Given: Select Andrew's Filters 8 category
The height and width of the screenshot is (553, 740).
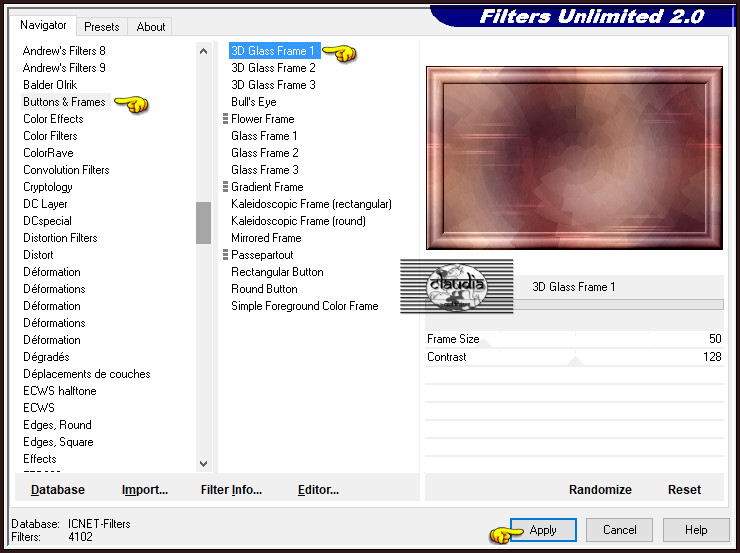Looking at the screenshot, I should [x=64, y=51].
